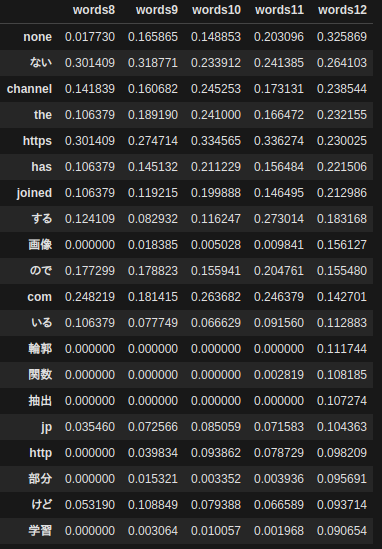Viewport: 382px width, 549px height.
Task: Click value 0.090654 in 学習 row
Action: pyautogui.click(x=342, y=531)
